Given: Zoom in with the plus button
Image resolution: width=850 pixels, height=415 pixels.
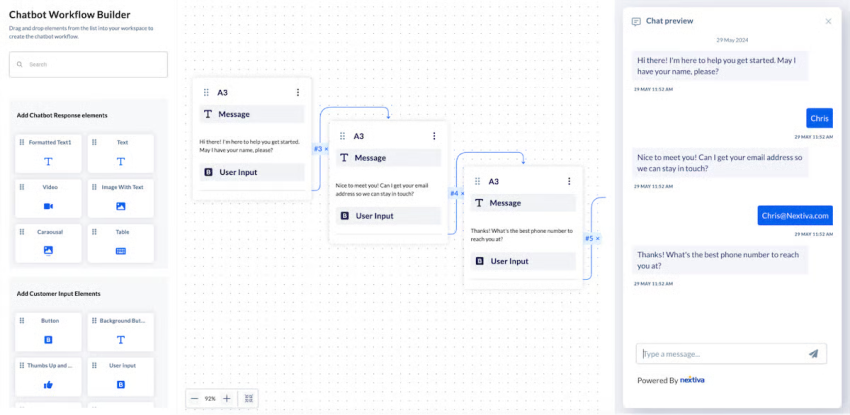Looking at the screenshot, I should (x=227, y=398).
